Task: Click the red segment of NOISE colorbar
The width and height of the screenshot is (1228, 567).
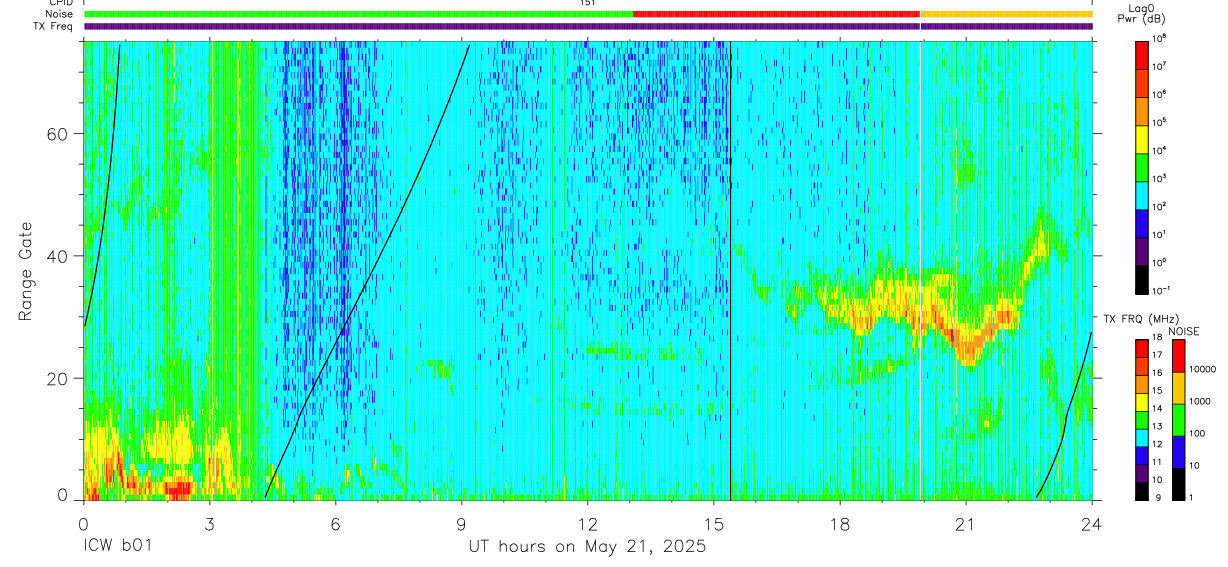Action: 1178,356
